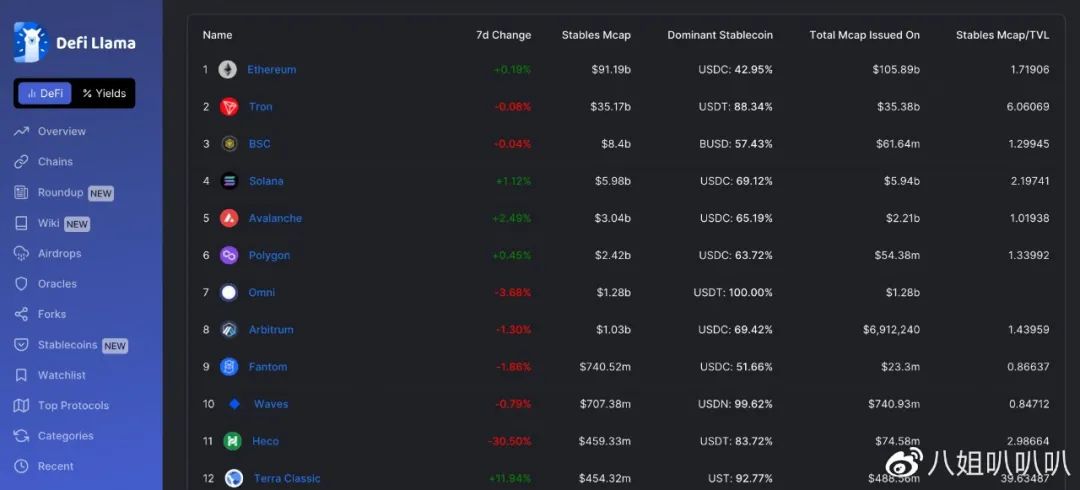
Task: Click the Ethereum chain icon
Action: point(228,70)
